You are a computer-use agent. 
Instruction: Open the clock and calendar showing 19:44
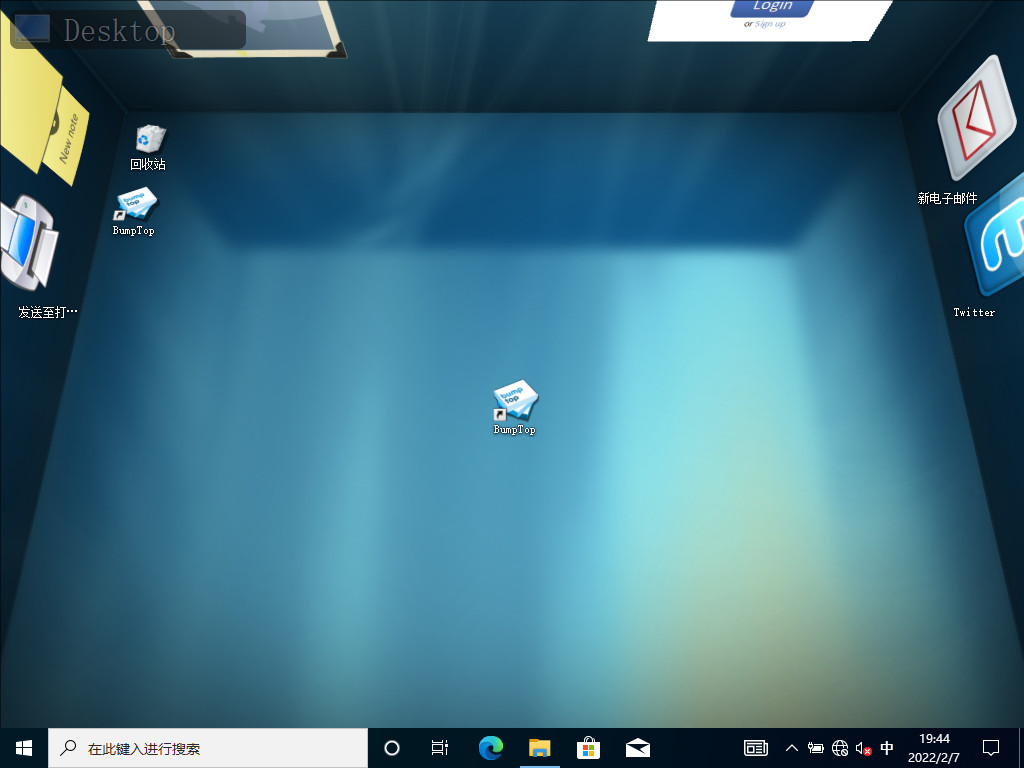(934, 748)
